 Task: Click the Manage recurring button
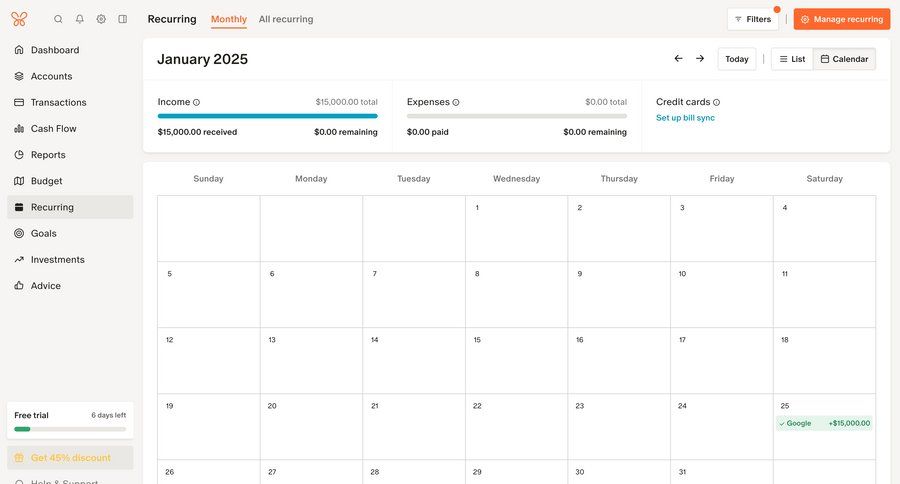841,19
